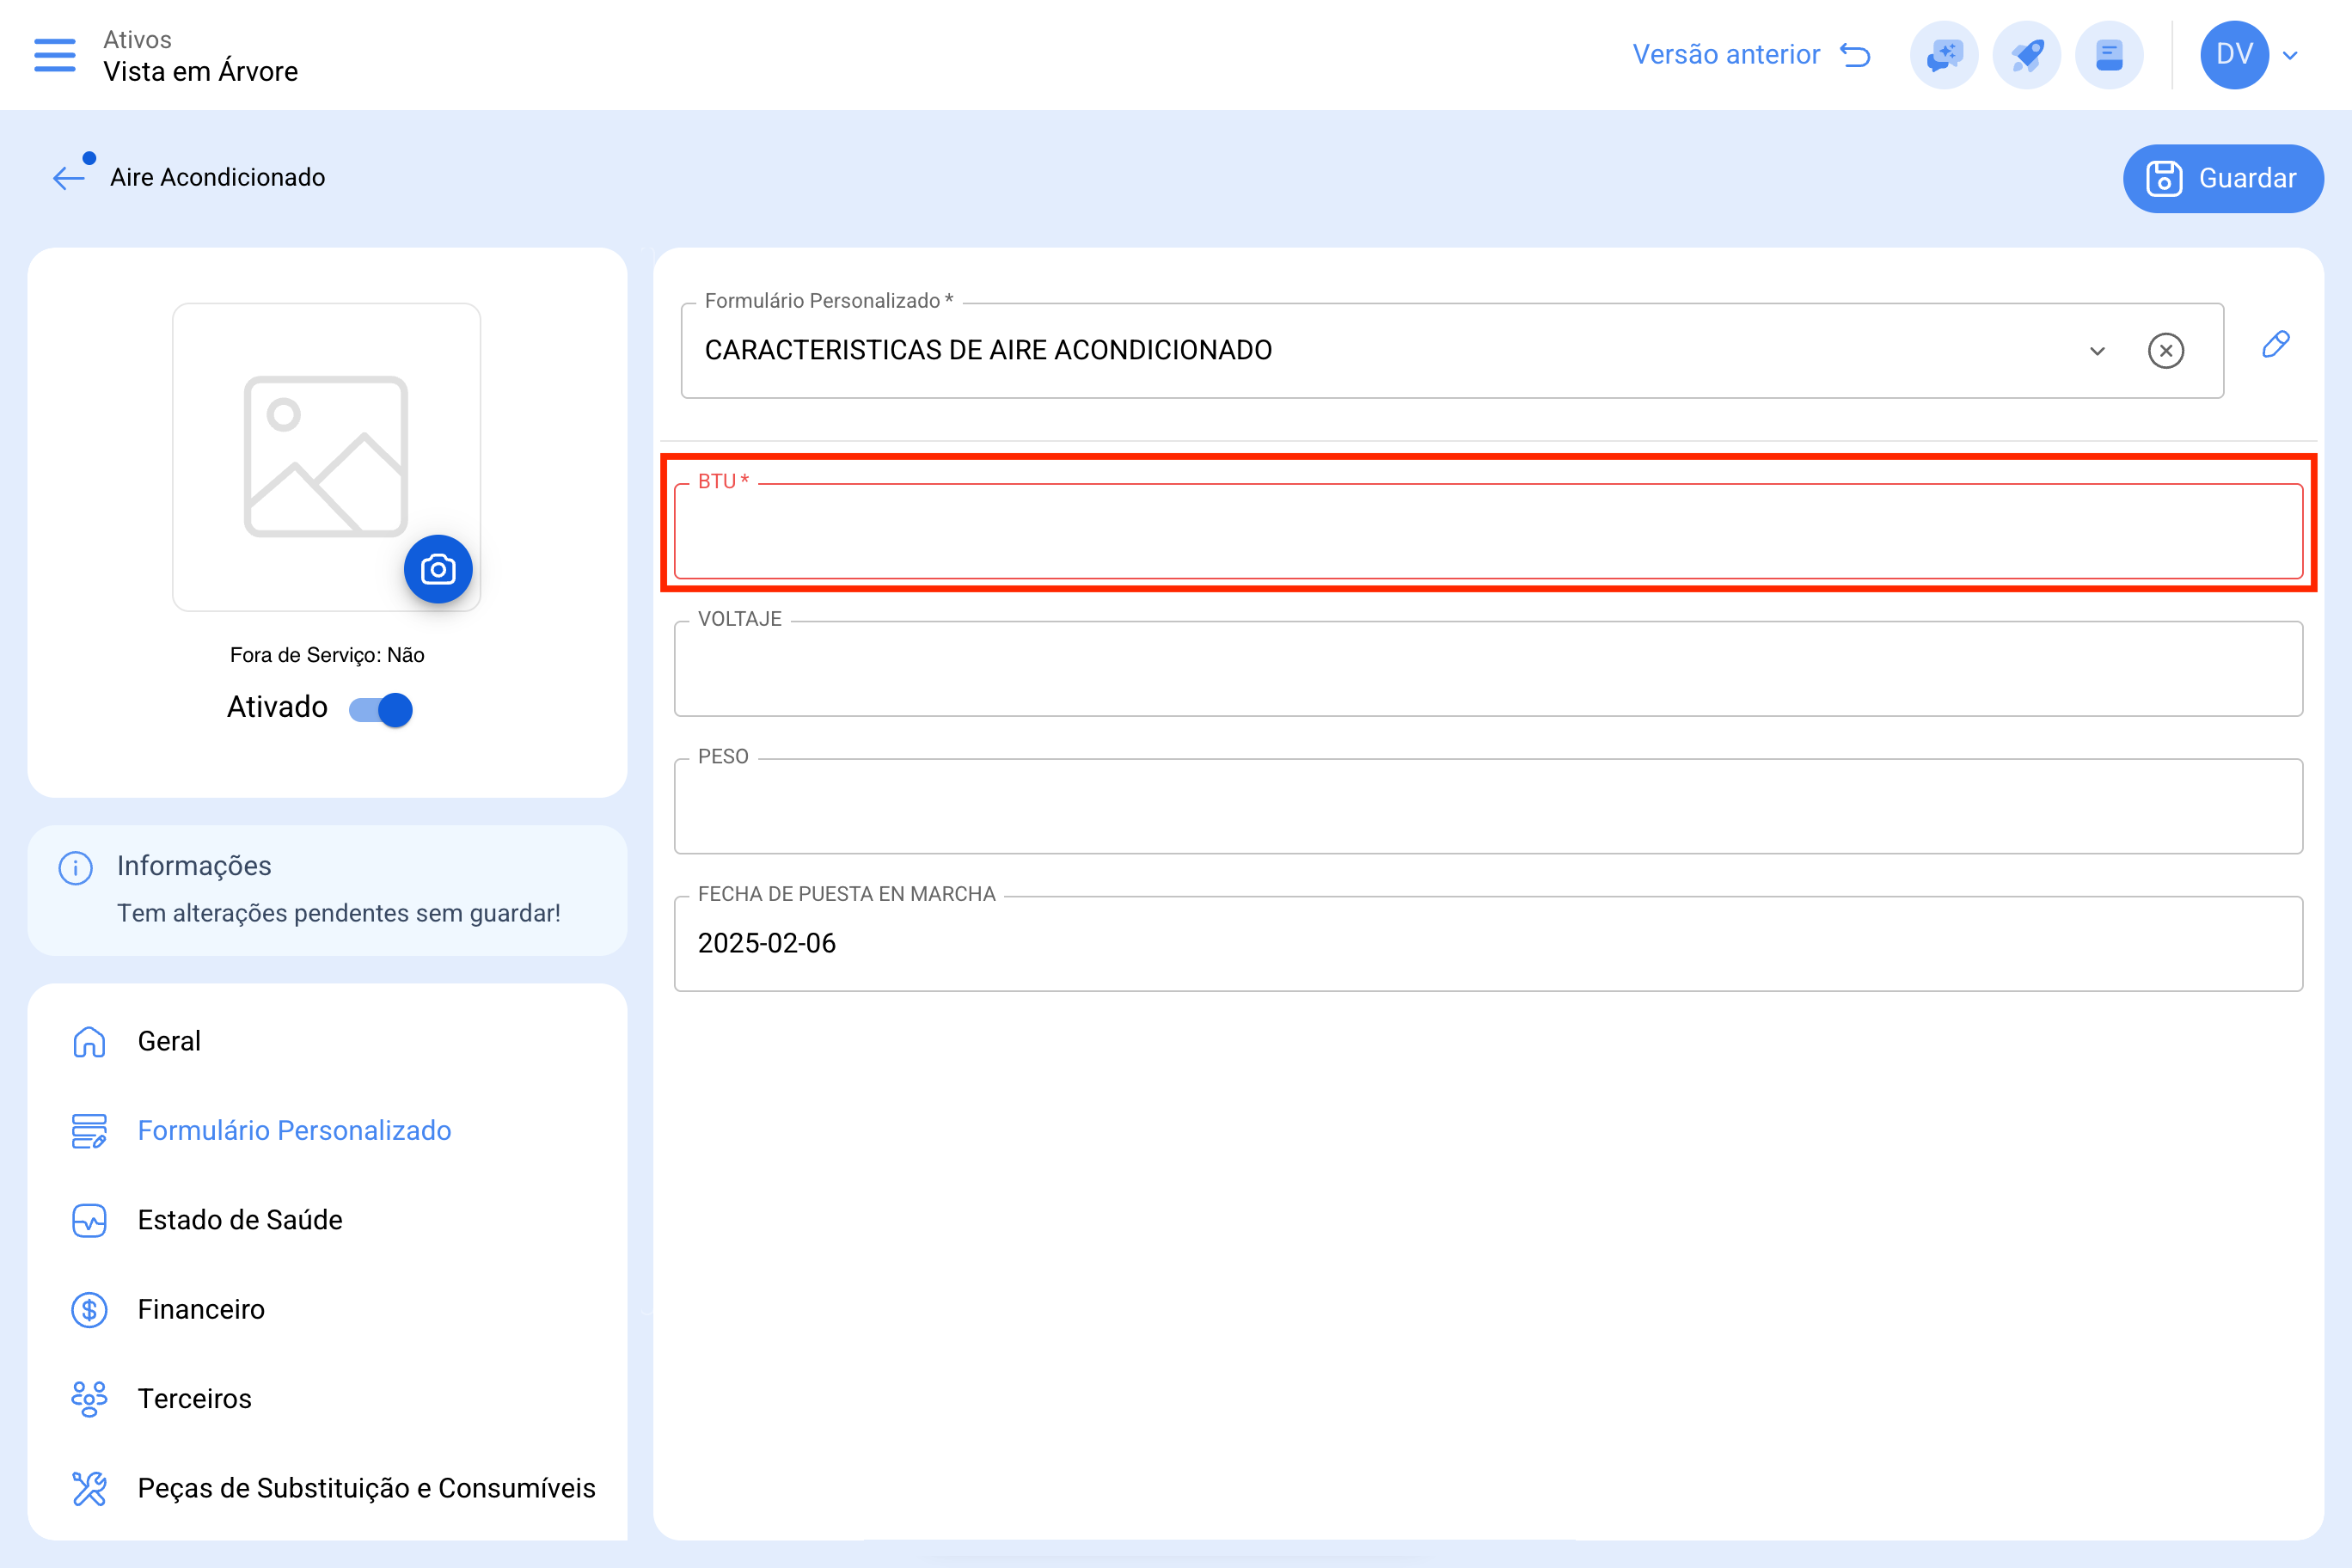The image size is (2352, 1568).
Task: Click the pencil edit icon for form
Action: click(x=2276, y=345)
